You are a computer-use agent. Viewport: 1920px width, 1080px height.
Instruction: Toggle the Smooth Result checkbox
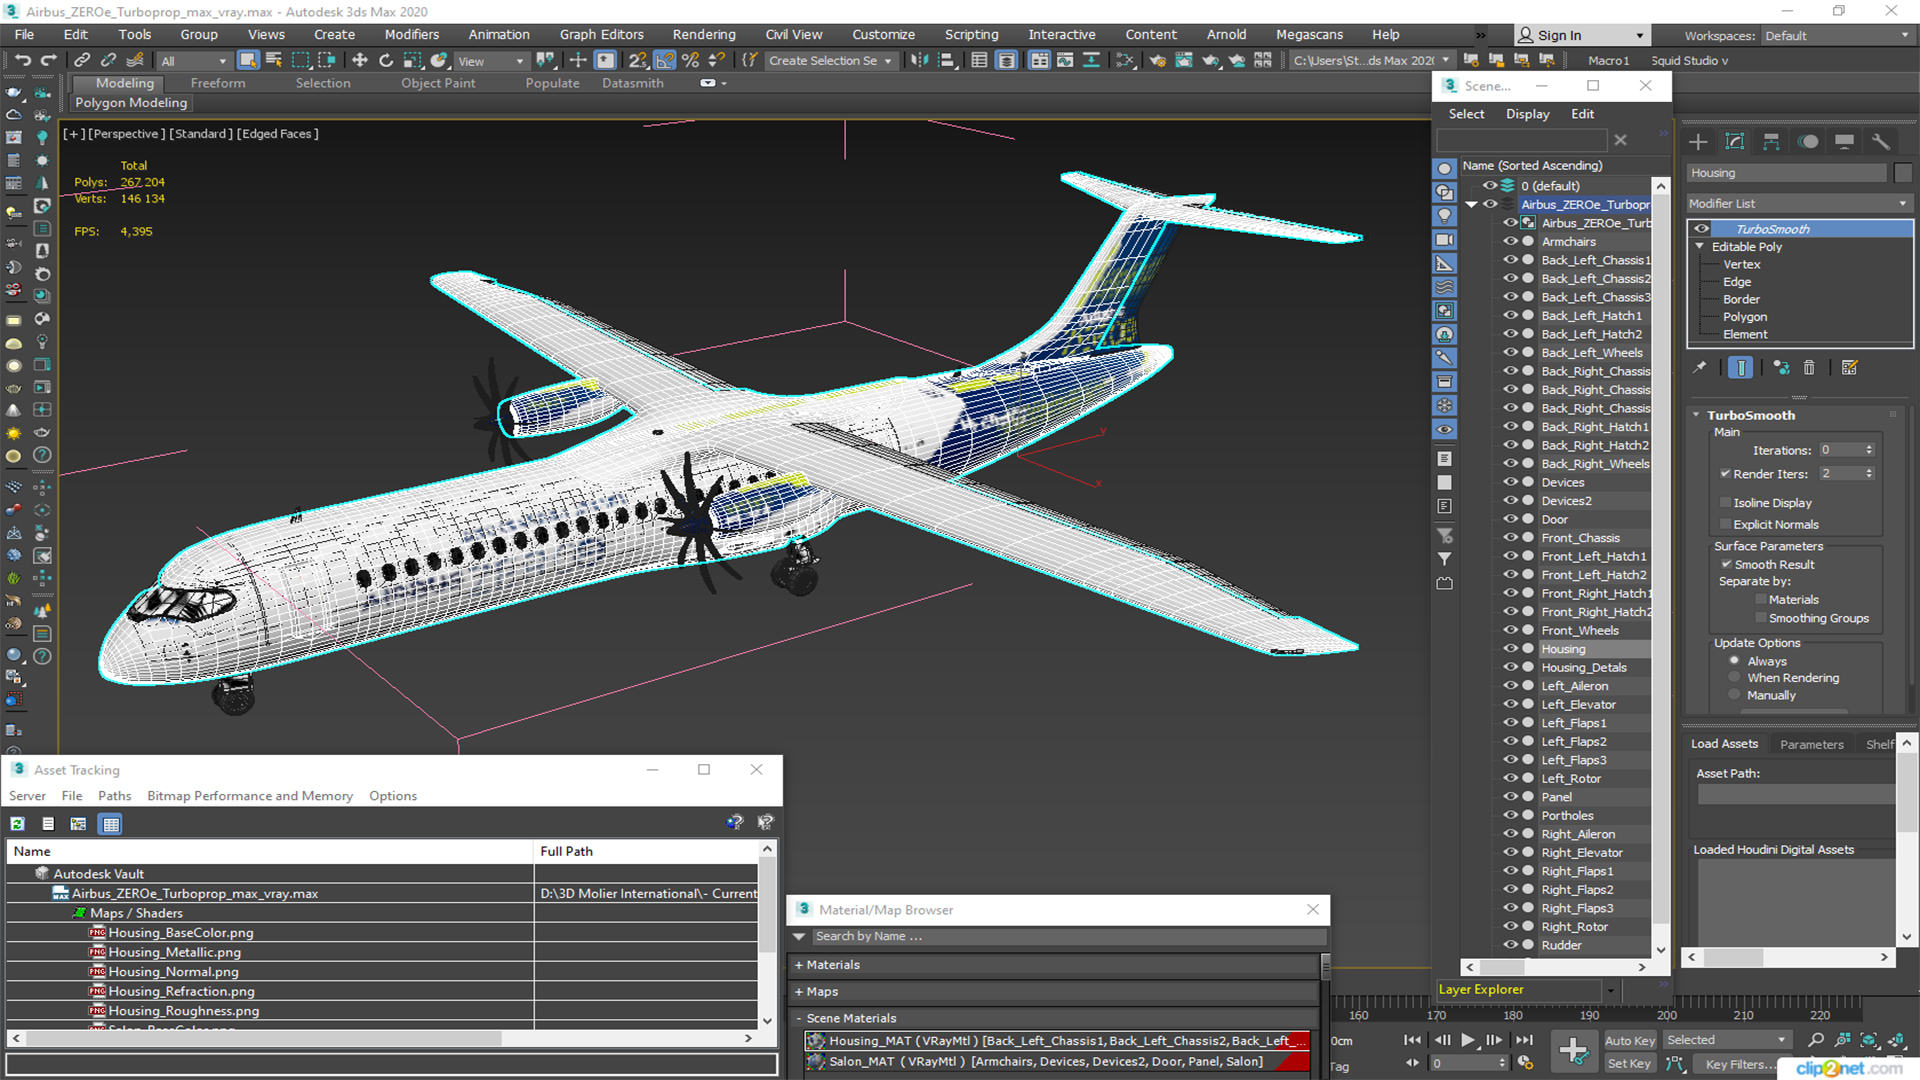pos(1726,565)
